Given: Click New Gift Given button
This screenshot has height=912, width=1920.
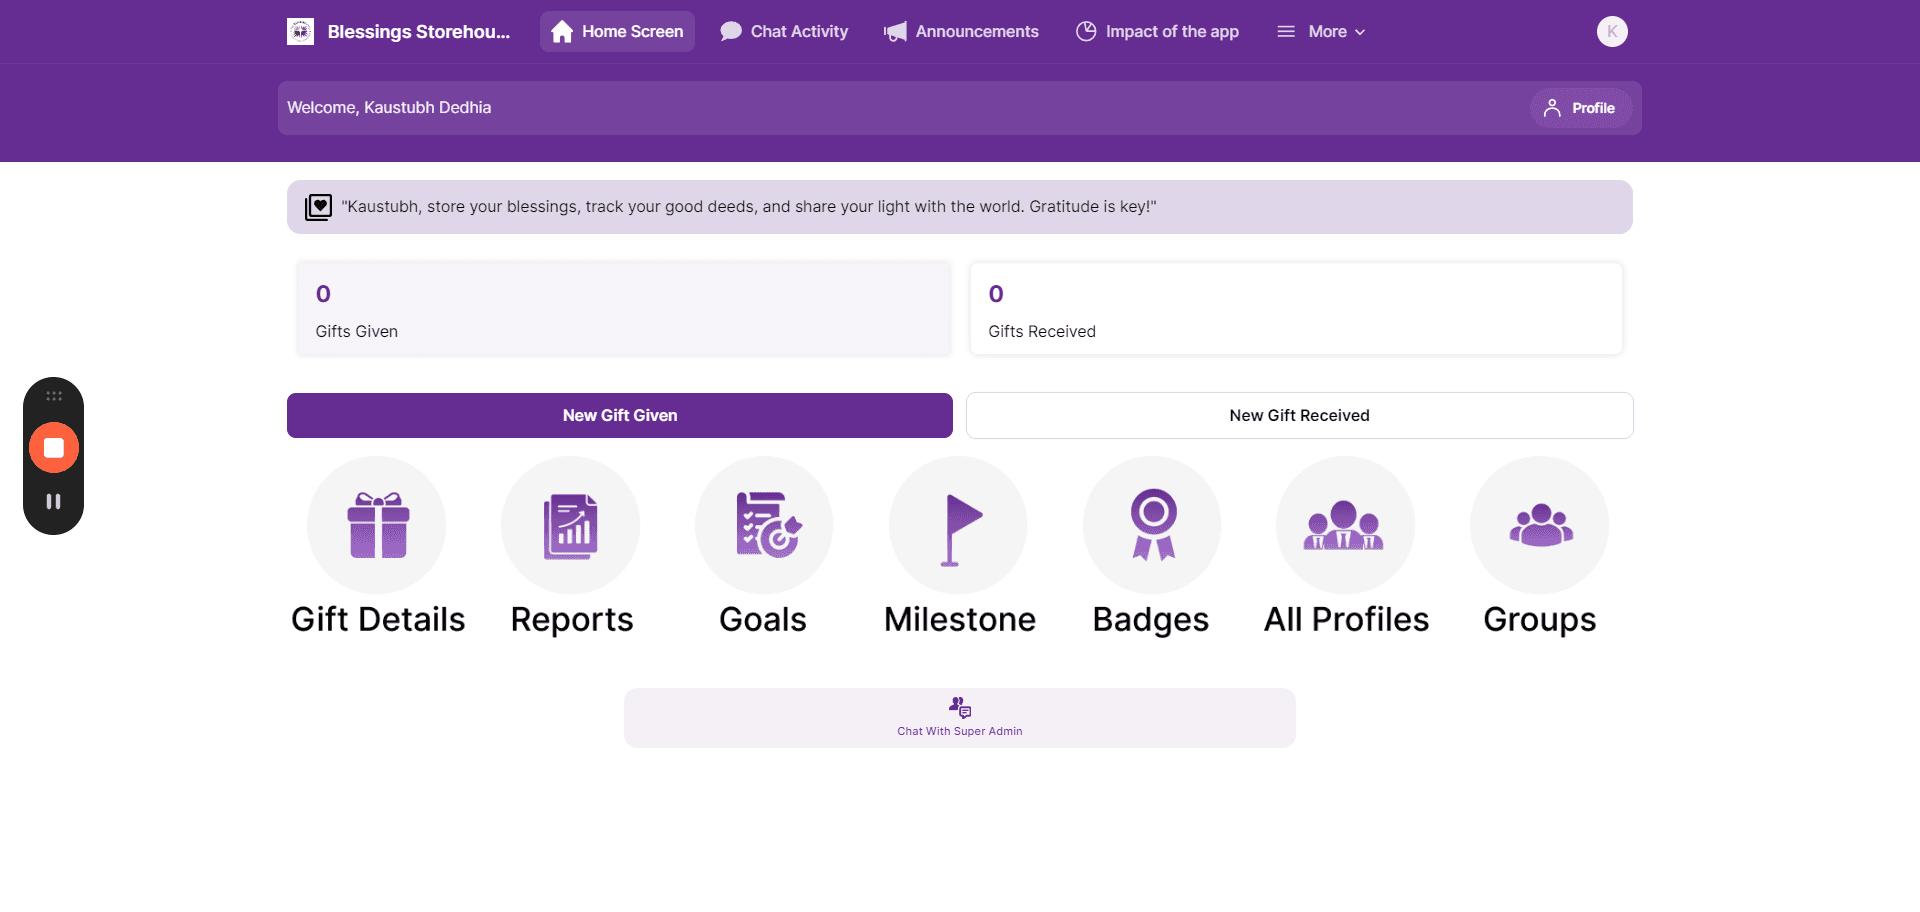Looking at the screenshot, I should [x=620, y=415].
